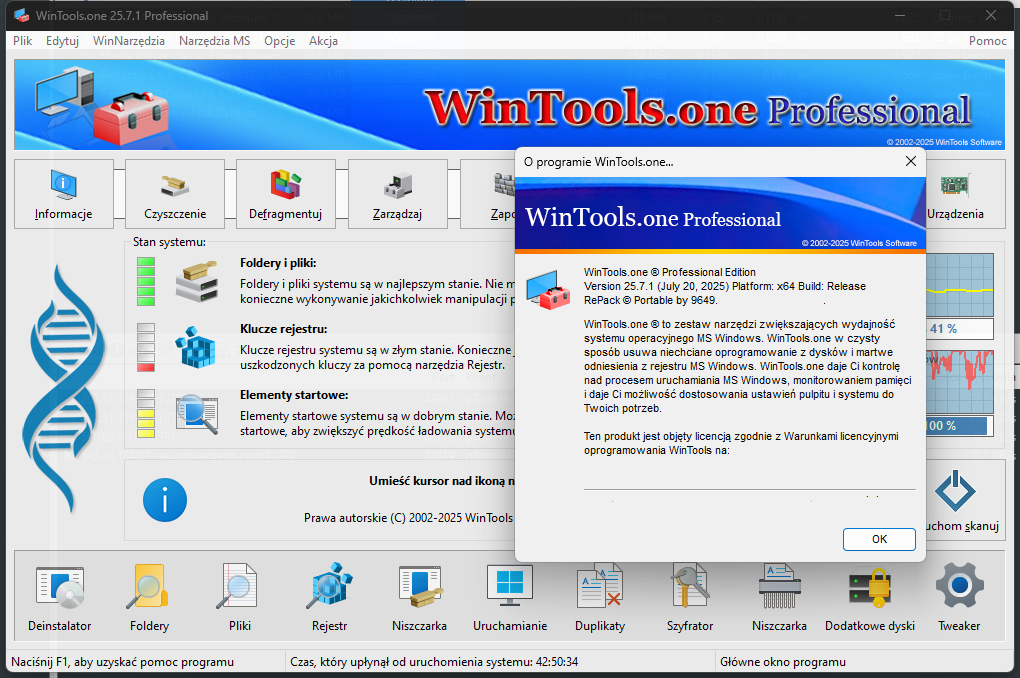Image resolution: width=1020 pixels, height=678 pixels.
Task: Close the O programie WinTools.one dialog
Action: click(x=911, y=161)
